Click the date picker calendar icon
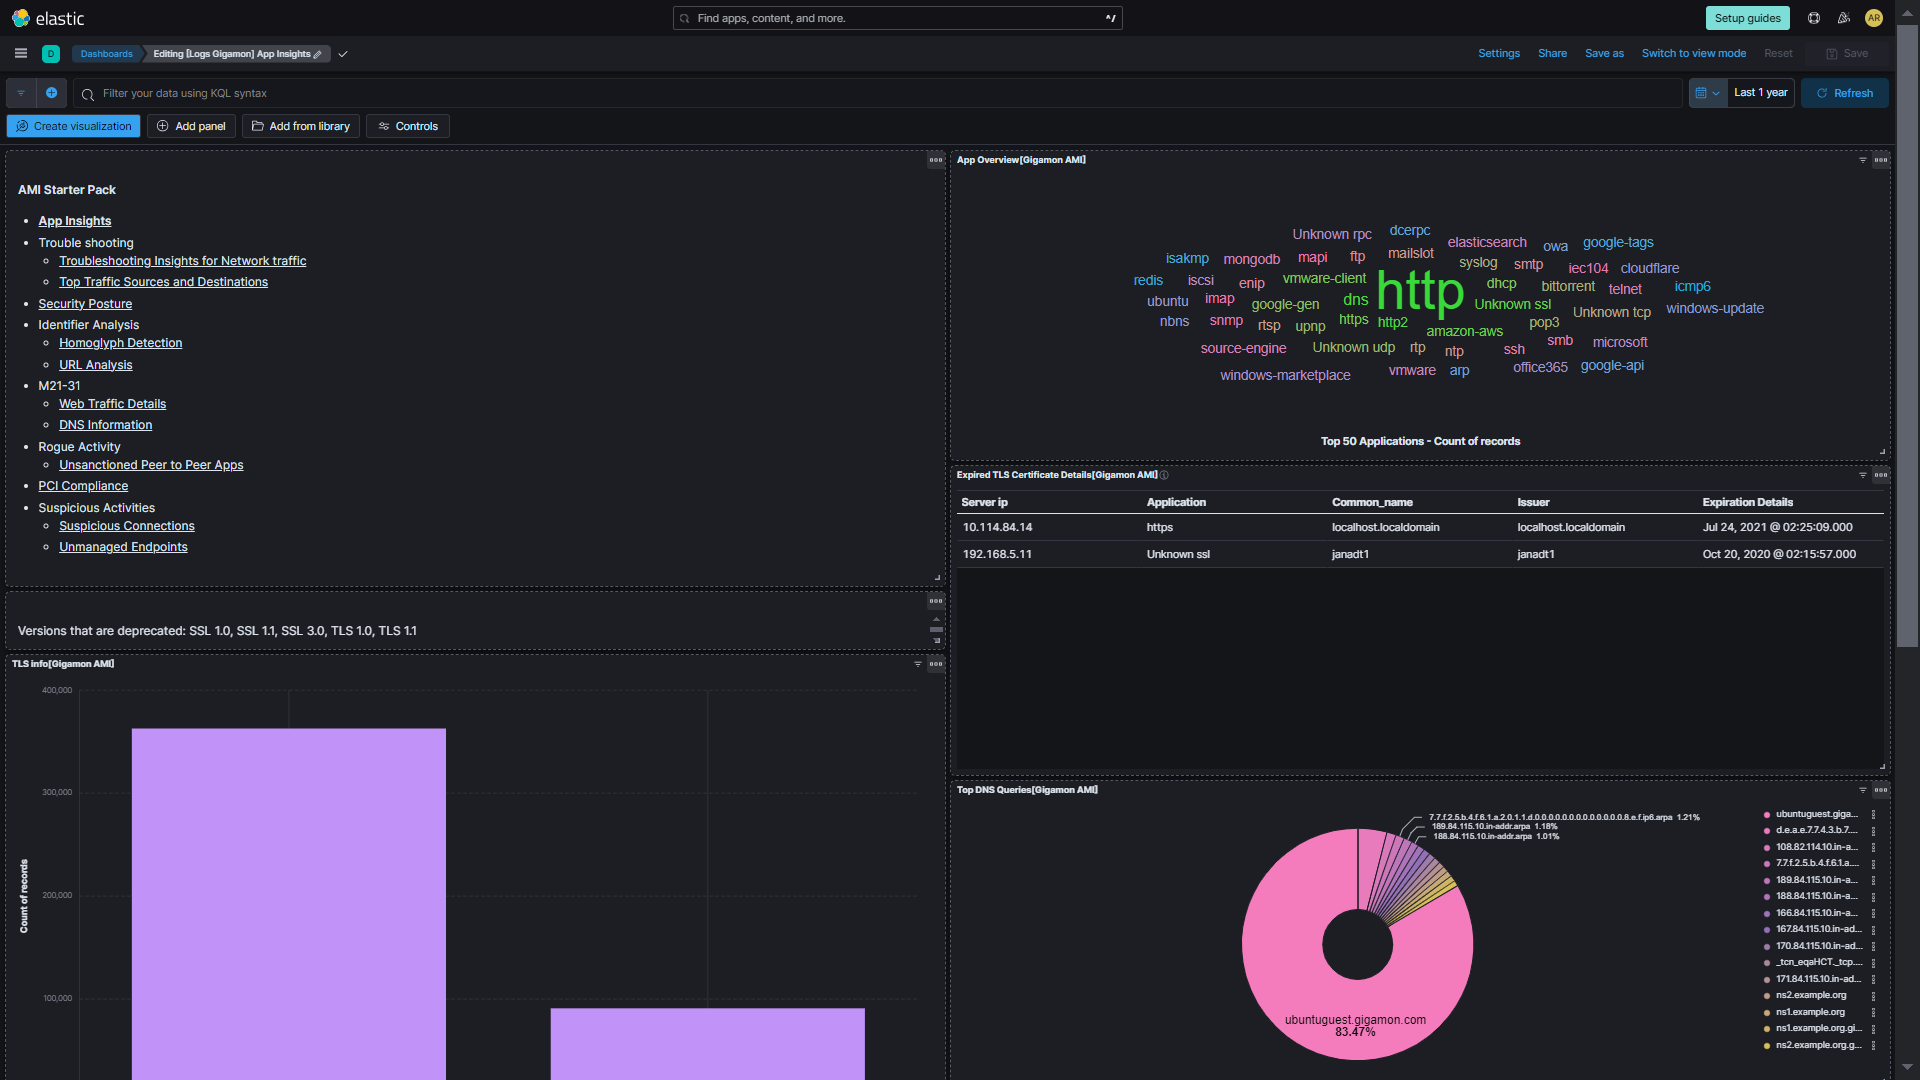1920x1080 pixels. tap(1701, 93)
